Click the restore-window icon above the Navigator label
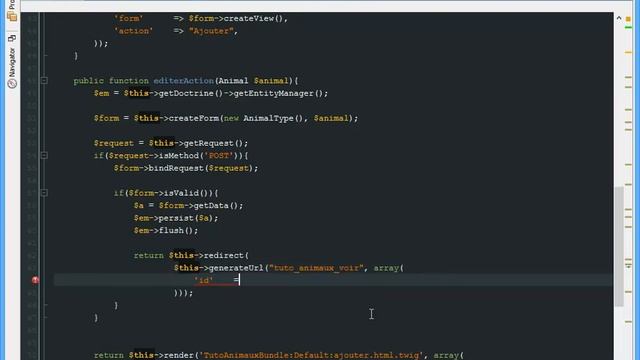 [x=12, y=38]
